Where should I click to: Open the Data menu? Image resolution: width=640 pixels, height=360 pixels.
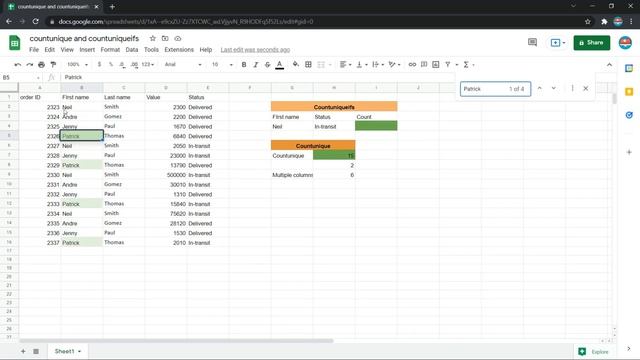131,50
